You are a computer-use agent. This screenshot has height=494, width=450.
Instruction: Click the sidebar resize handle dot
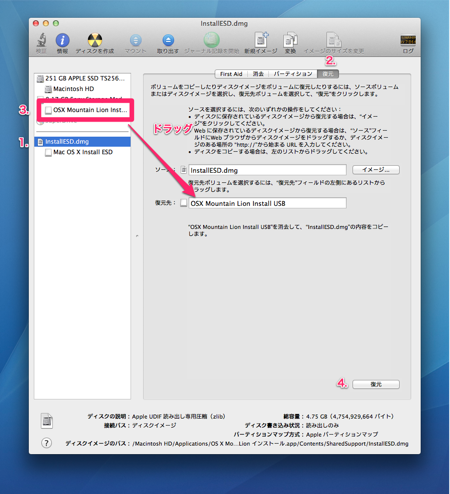(x=137, y=236)
